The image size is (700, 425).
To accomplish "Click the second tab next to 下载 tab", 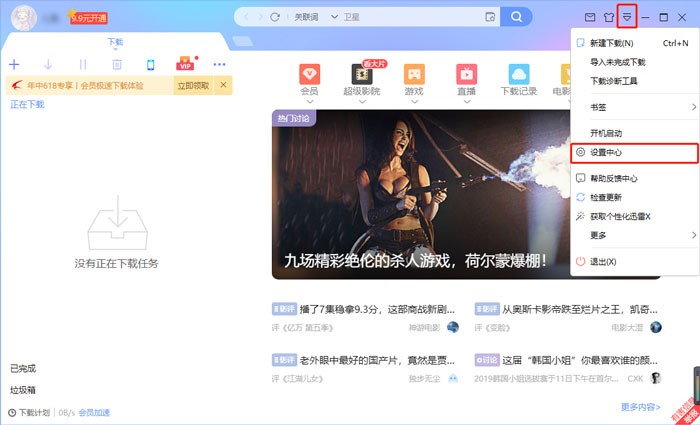I will (x=242, y=41).
